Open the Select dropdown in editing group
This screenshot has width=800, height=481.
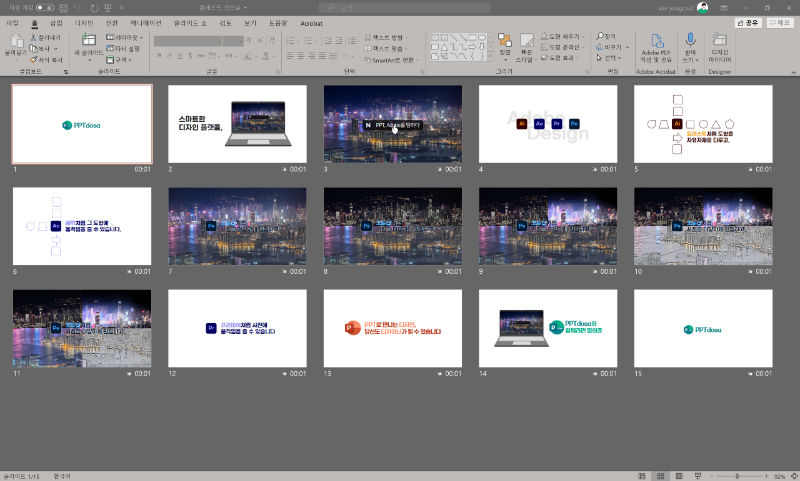tap(612, 58)
